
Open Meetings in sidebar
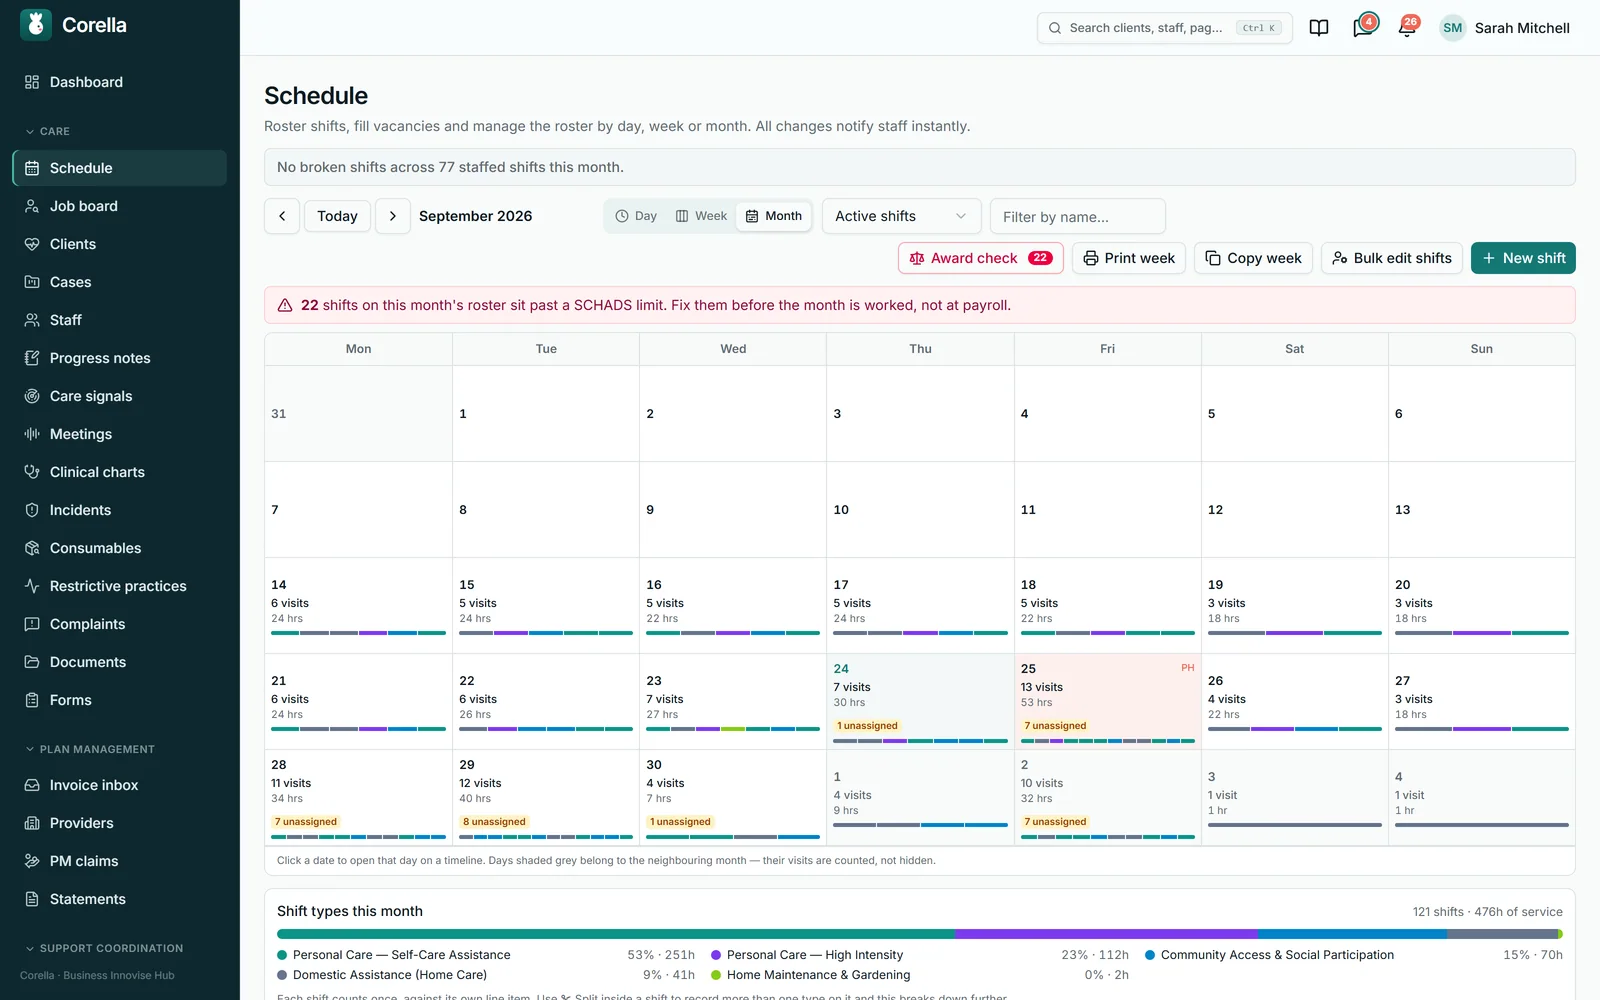tap(120, 434)
